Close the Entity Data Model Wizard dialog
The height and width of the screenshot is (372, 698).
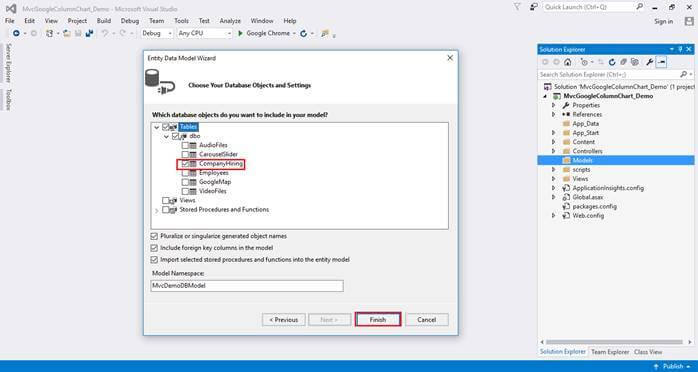tap(450, 58)
